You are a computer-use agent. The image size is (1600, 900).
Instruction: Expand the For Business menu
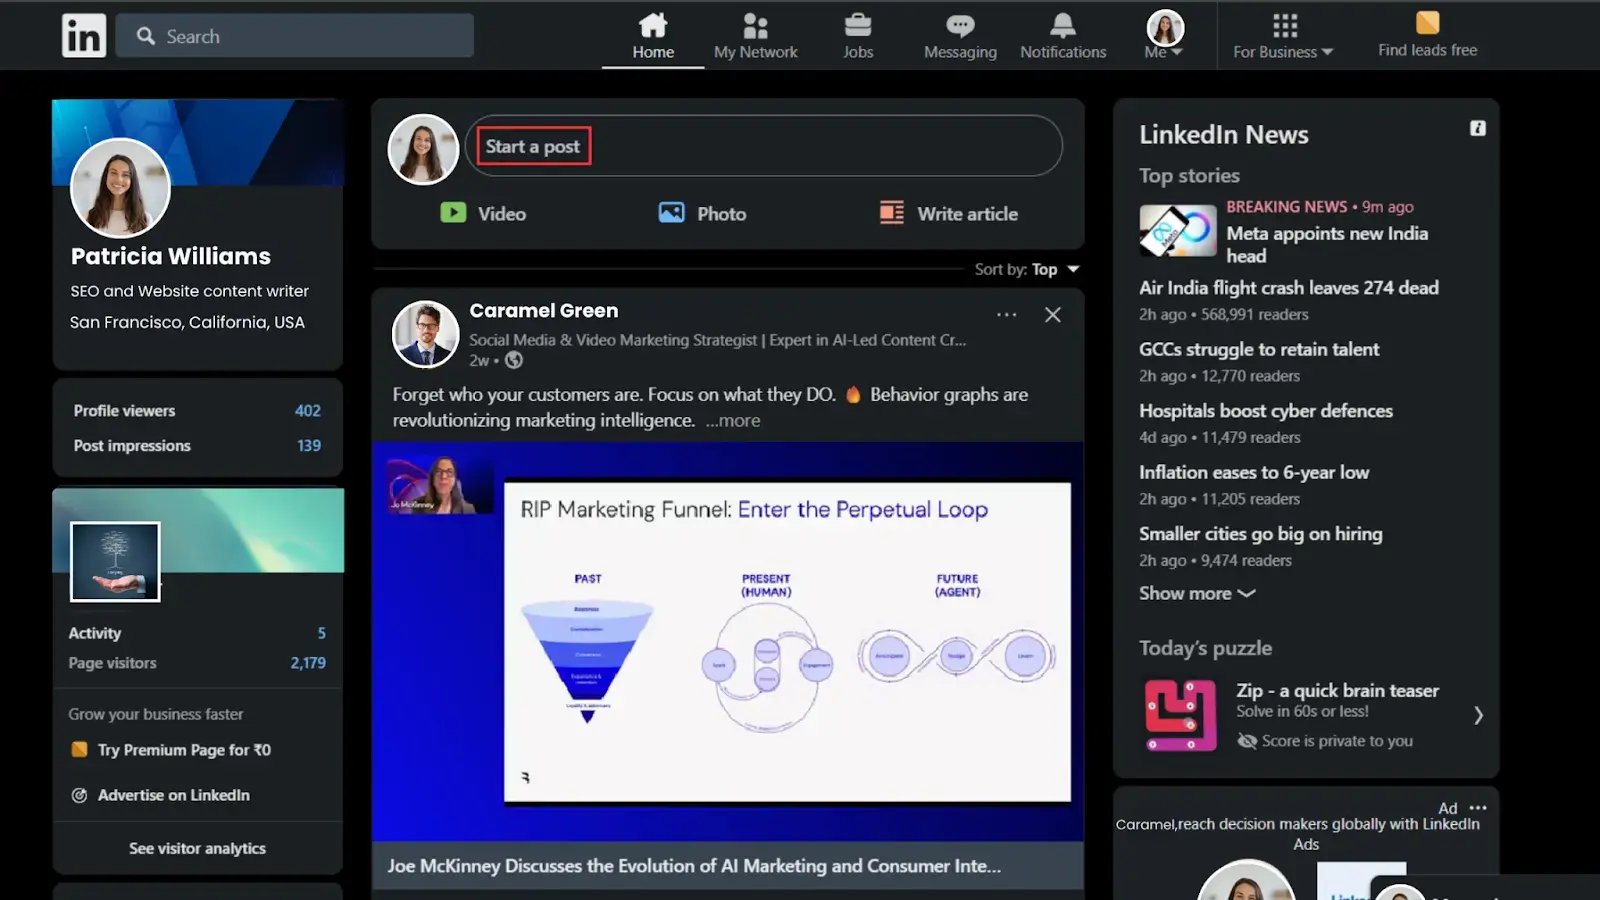(x=1283, y=37)
